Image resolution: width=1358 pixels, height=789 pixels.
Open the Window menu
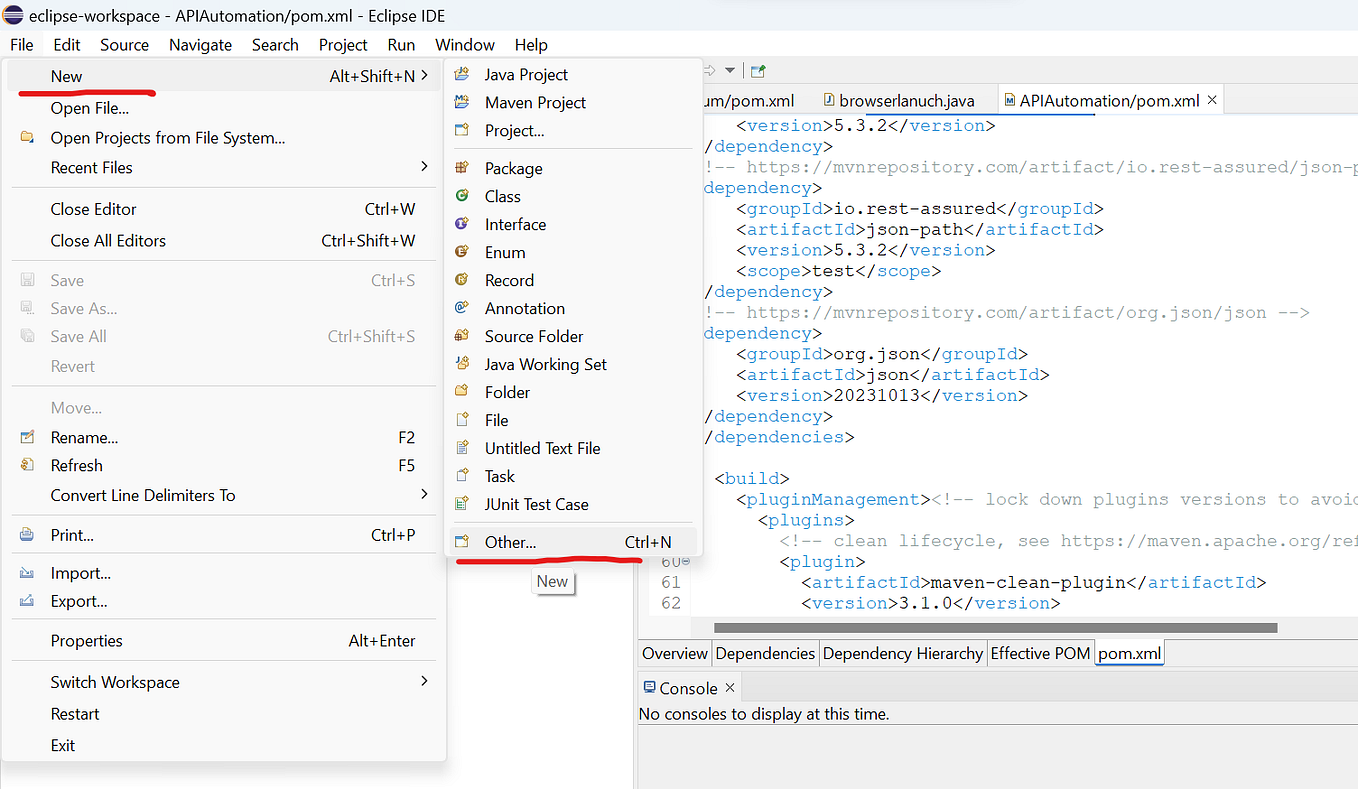coord(465,45)
